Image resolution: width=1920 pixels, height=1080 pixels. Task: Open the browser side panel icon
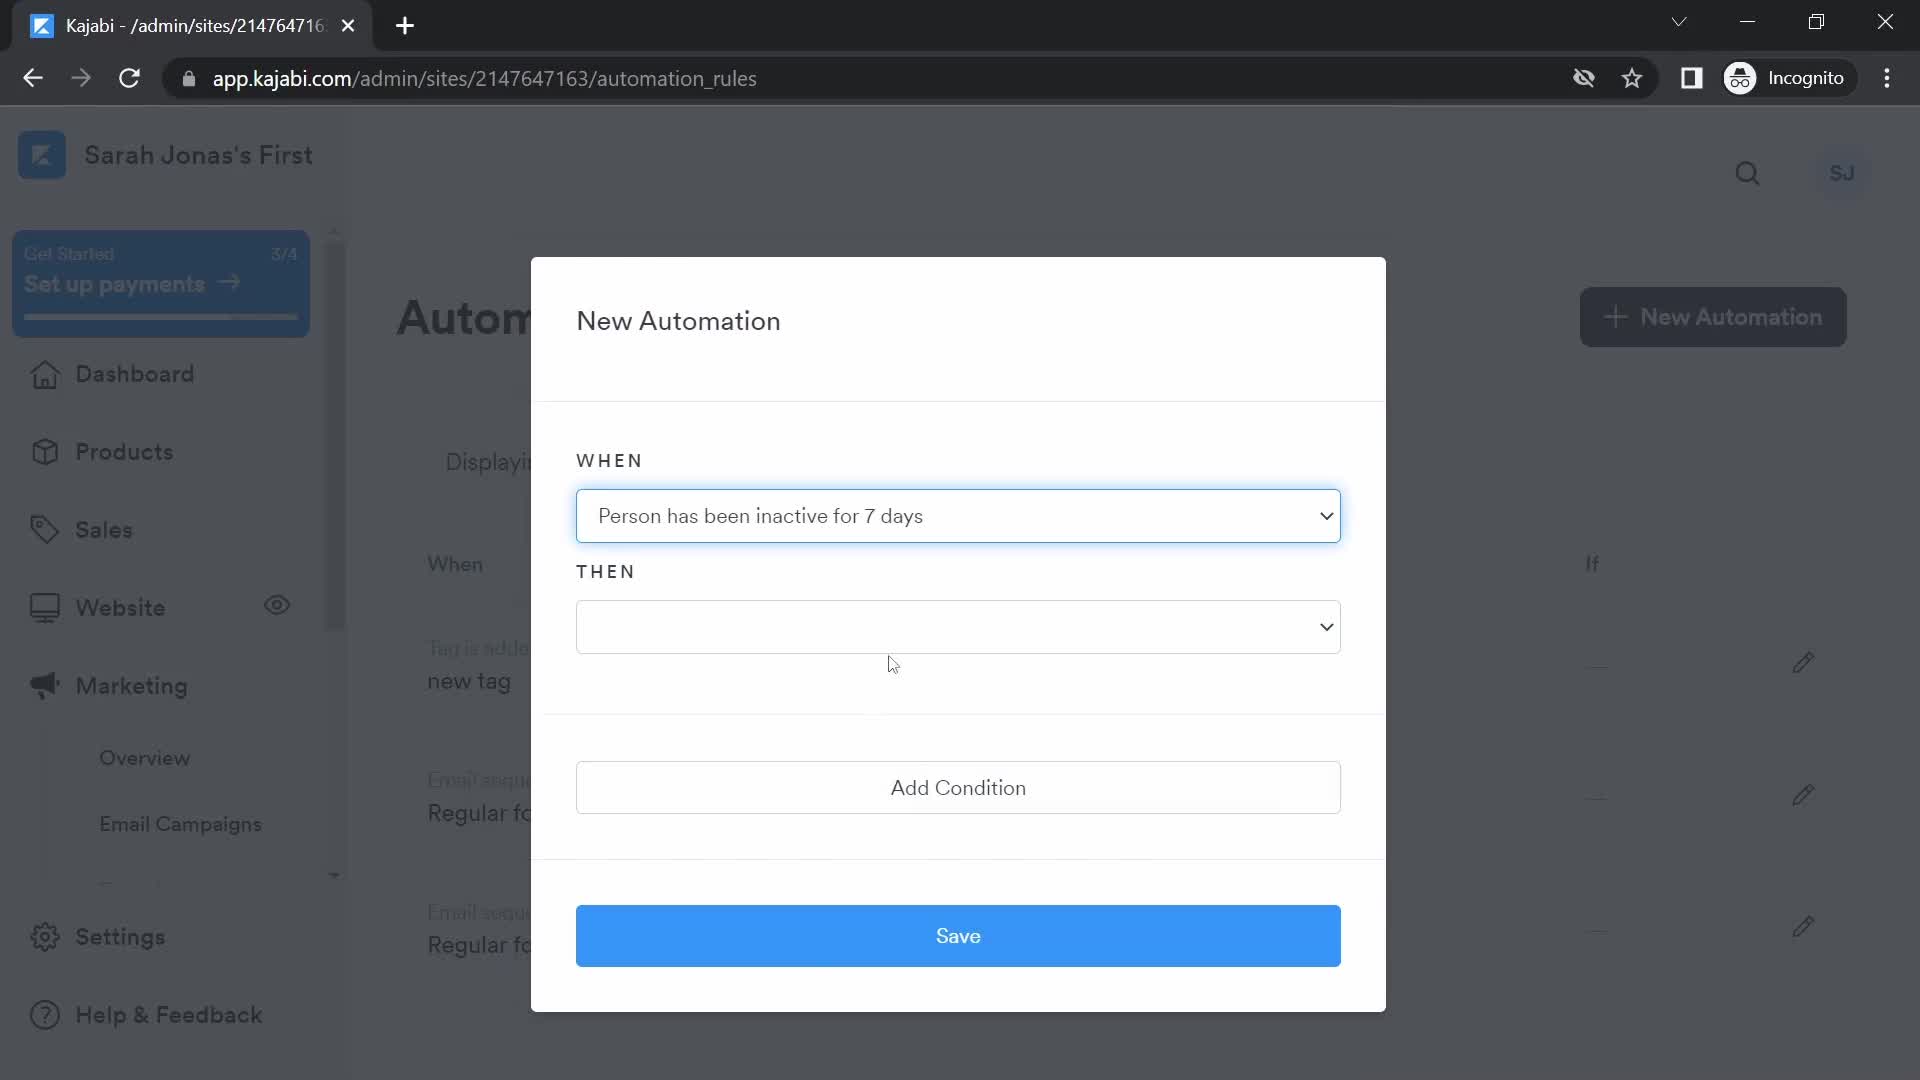[x=1691, y=78]
